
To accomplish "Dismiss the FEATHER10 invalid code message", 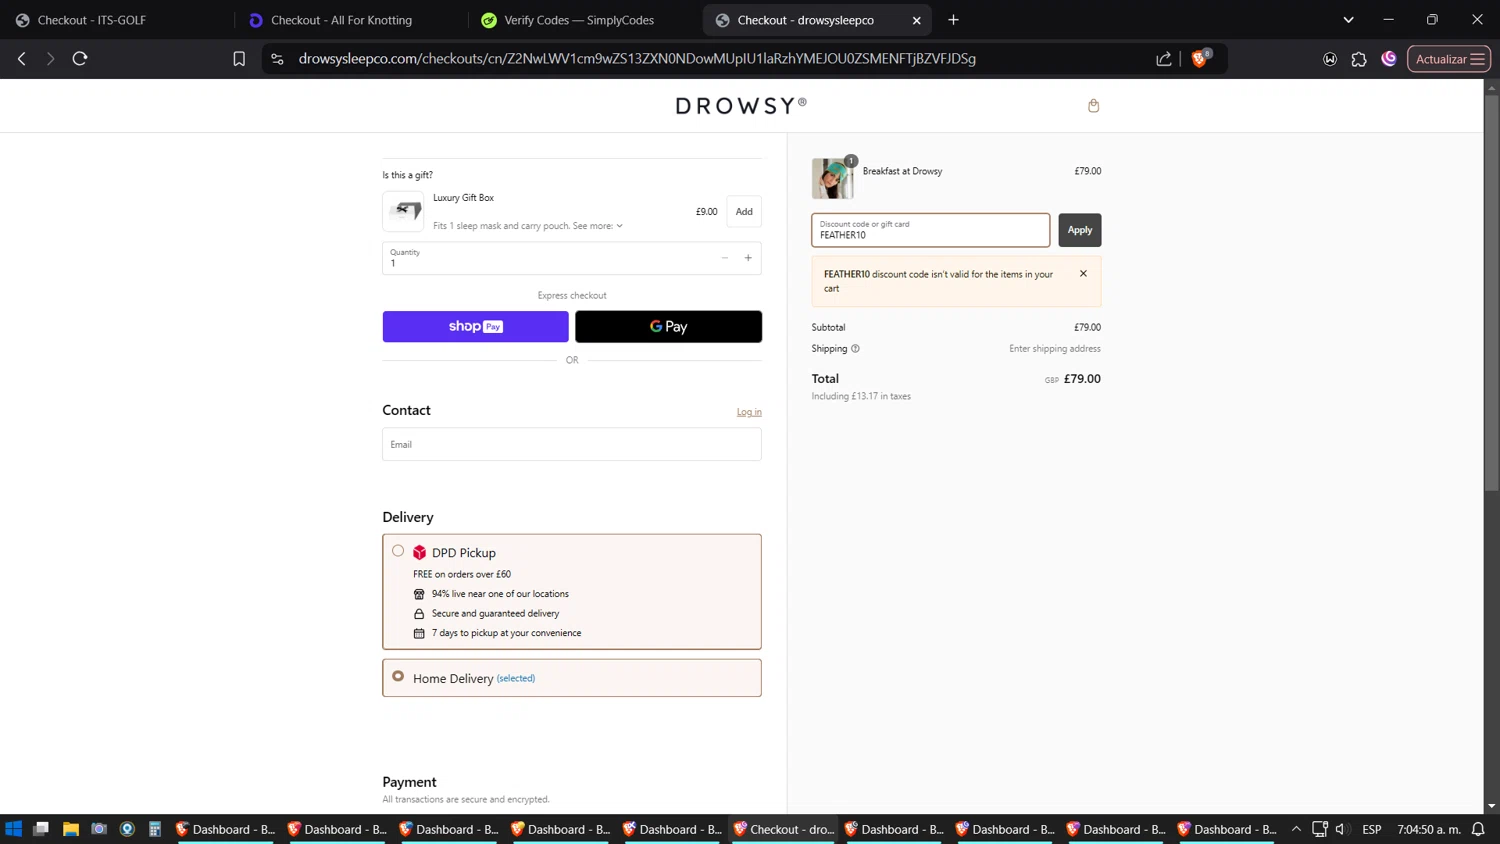I will coord(1083,274).
